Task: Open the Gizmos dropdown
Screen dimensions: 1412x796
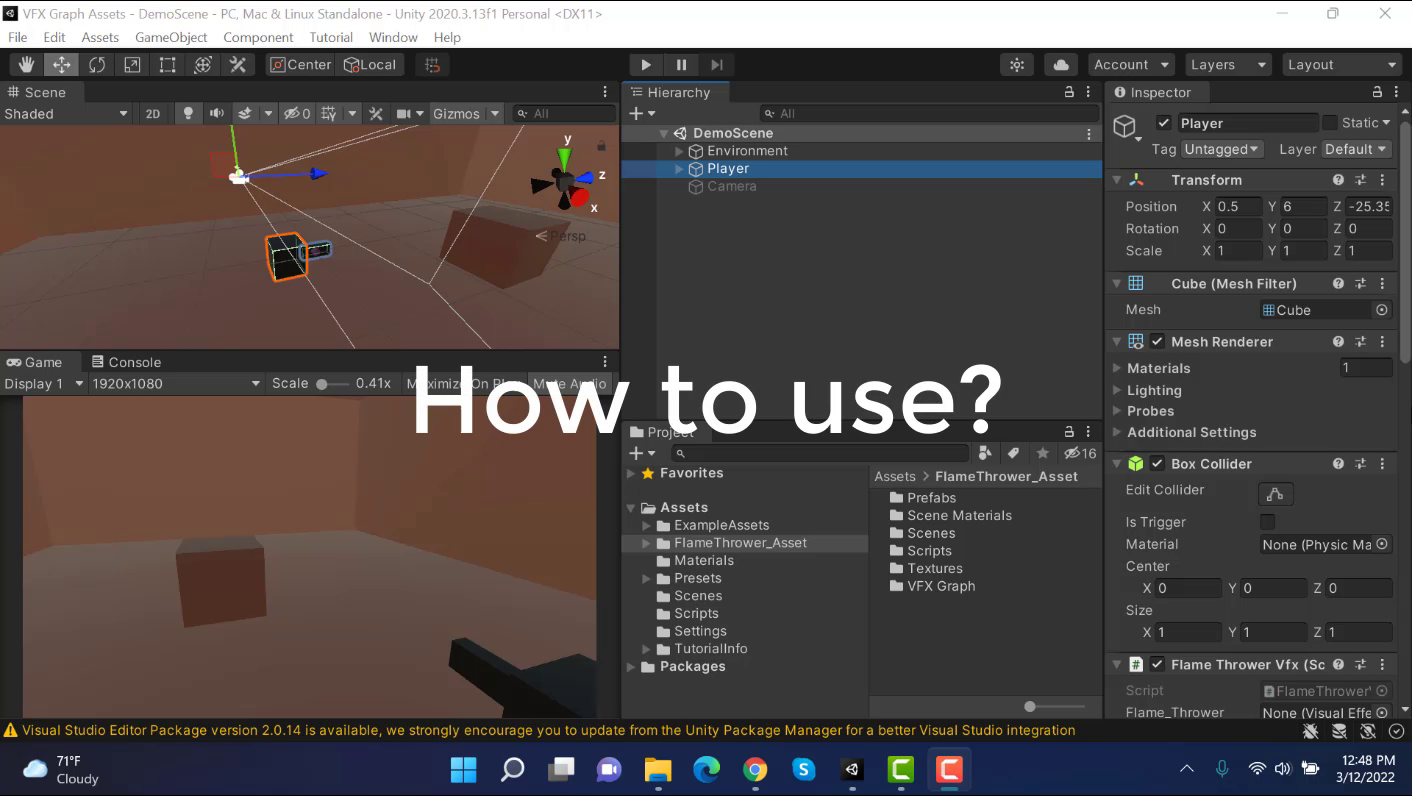Action: click(466, 114)
